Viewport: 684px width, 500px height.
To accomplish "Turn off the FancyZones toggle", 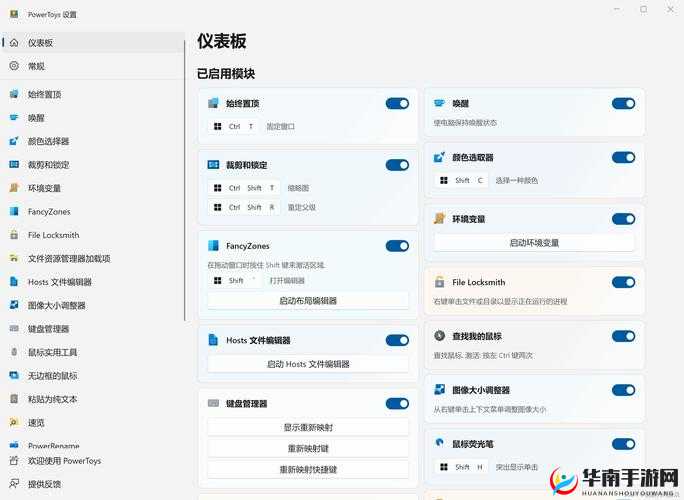I will 397,246.
